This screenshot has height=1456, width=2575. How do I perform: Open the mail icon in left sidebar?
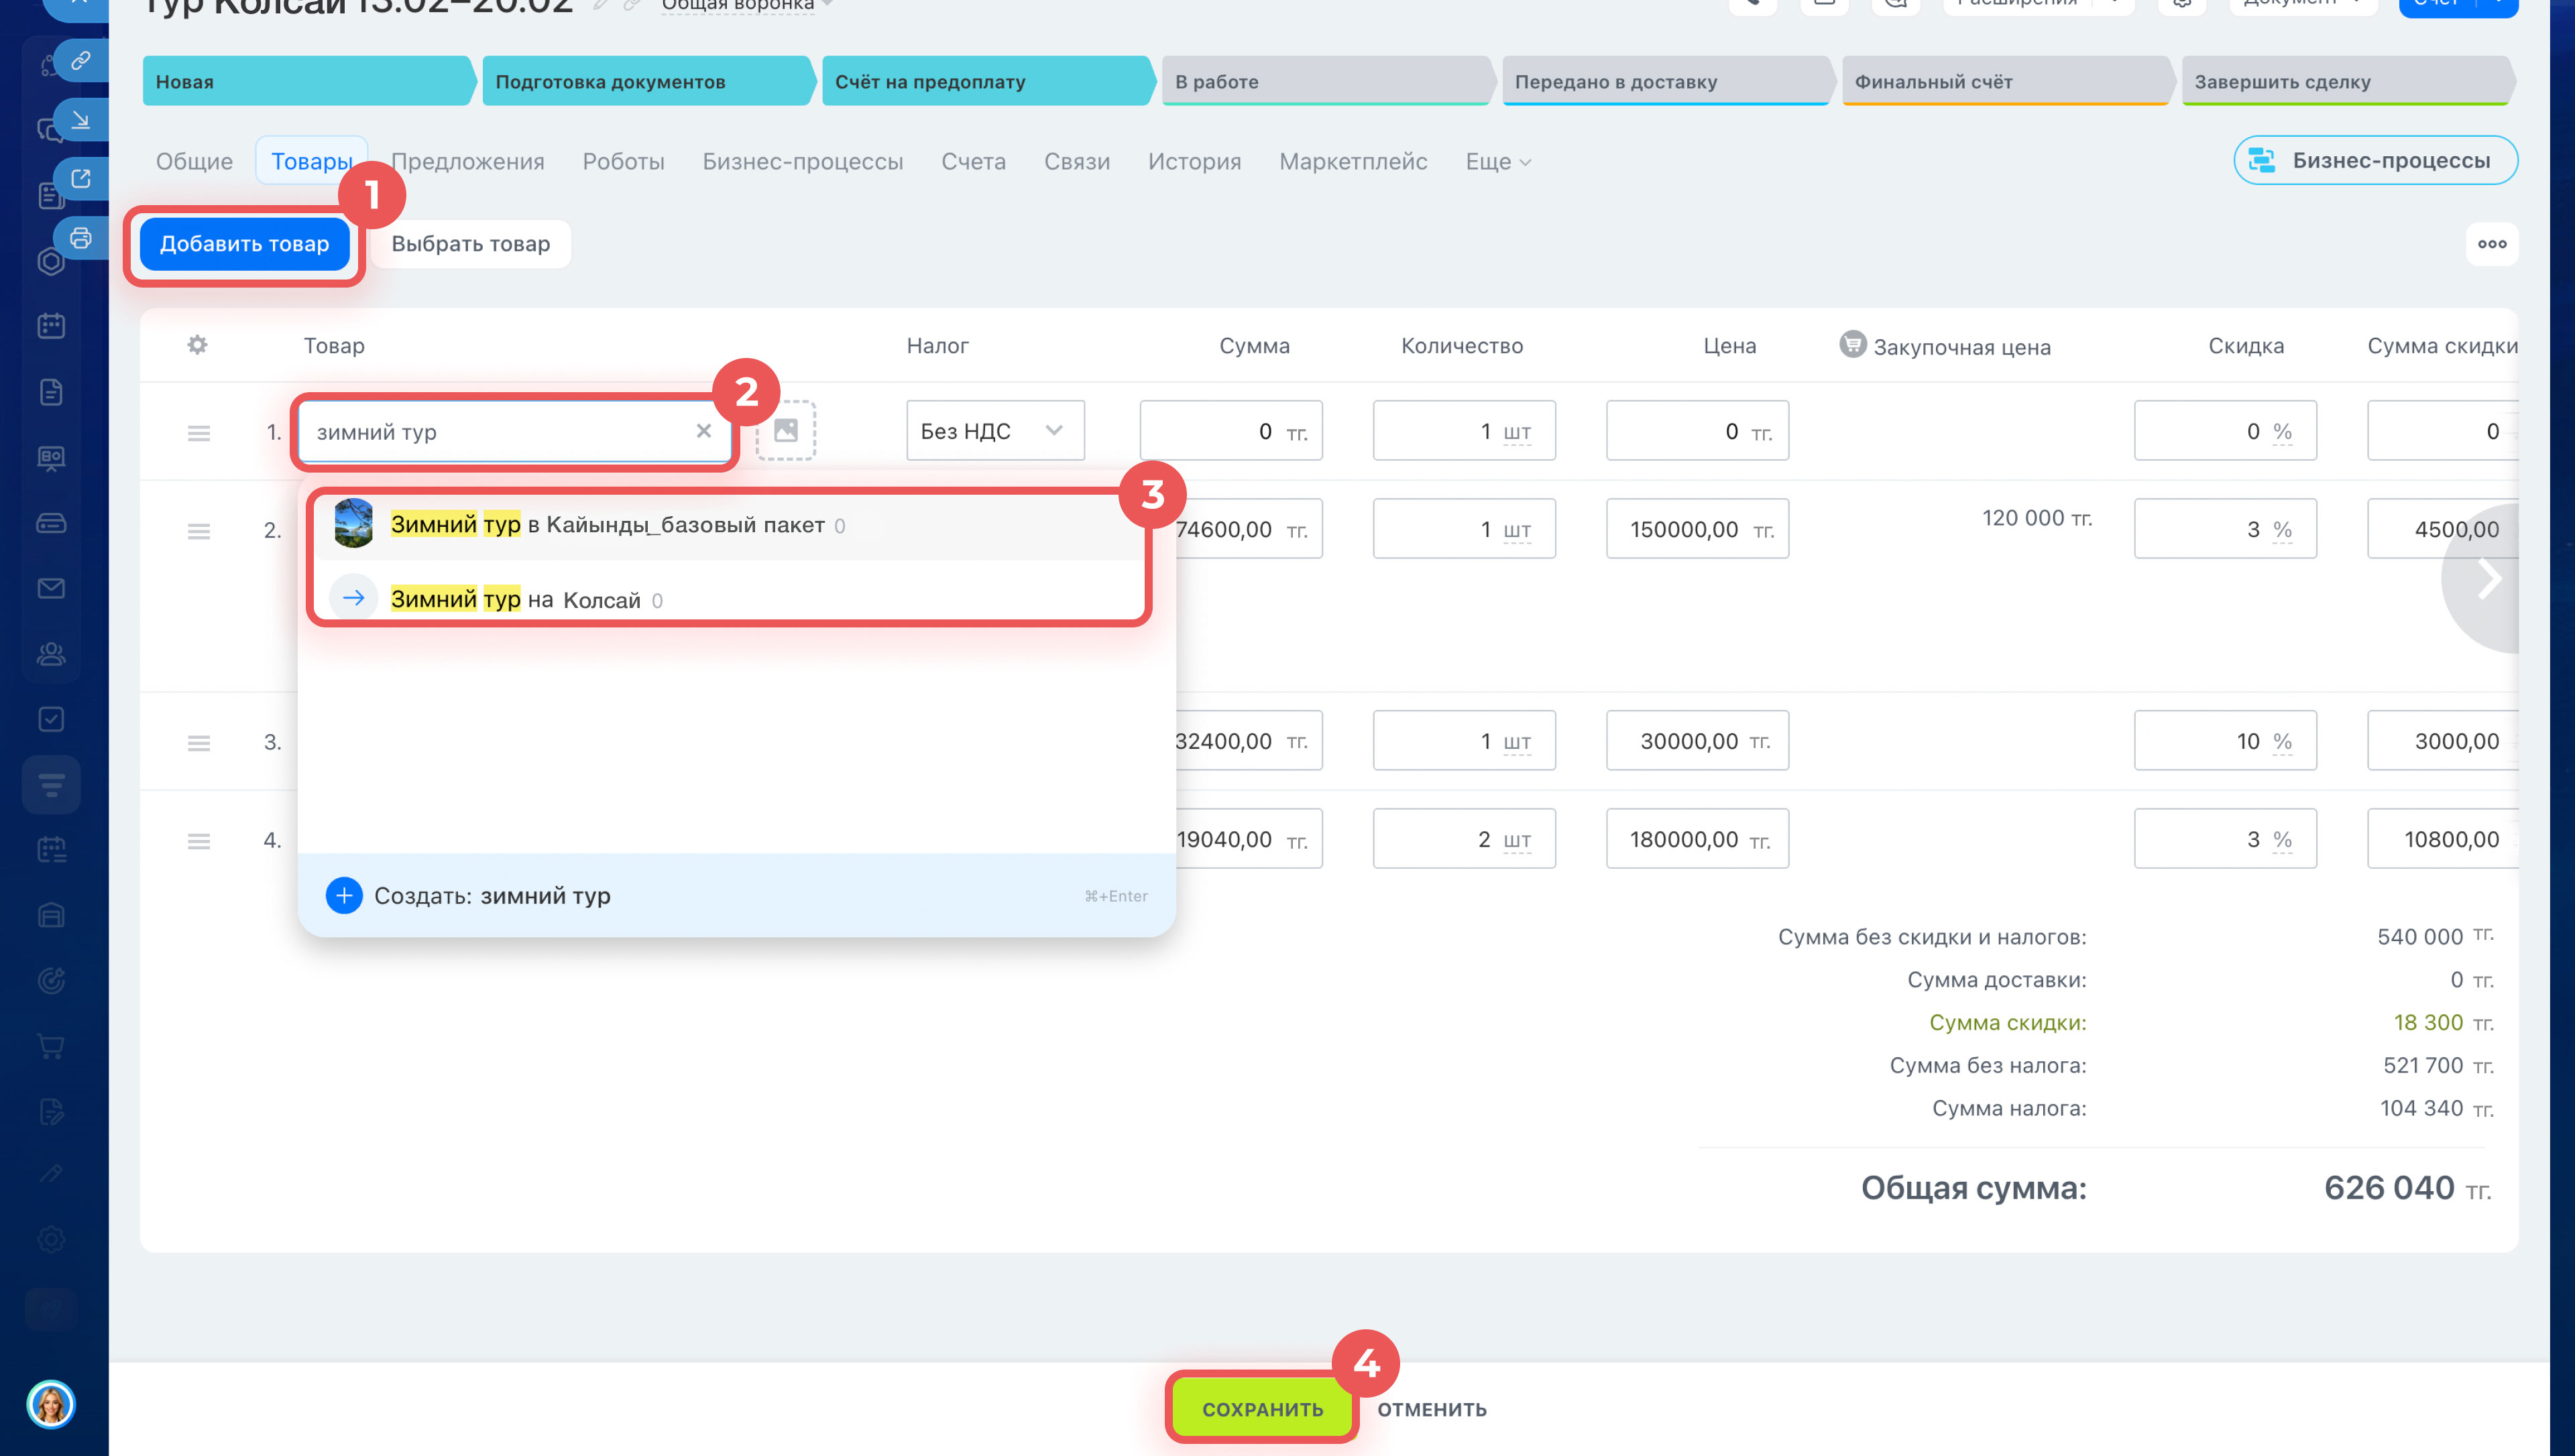(51, 588)
